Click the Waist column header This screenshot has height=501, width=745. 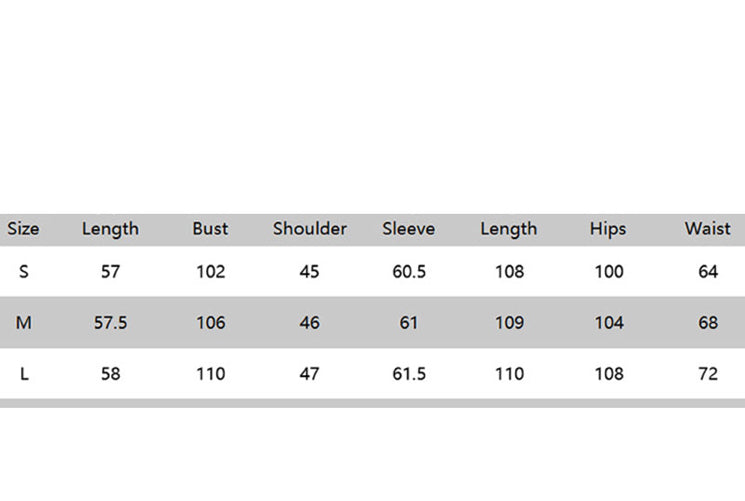[707, 229]
